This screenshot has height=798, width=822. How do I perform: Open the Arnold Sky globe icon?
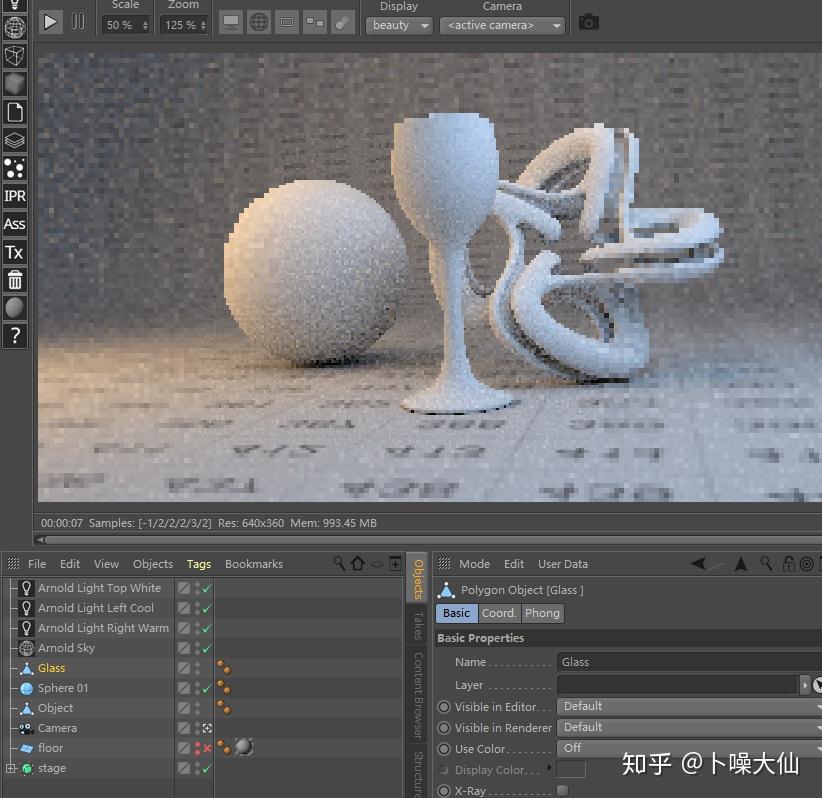point(27,648)
